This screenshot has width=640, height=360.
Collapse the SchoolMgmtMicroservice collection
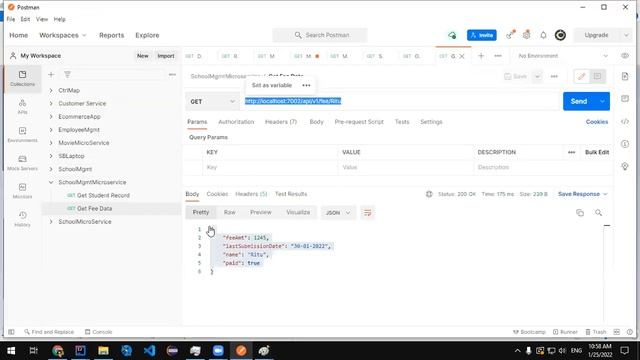[x=51, y=182]
